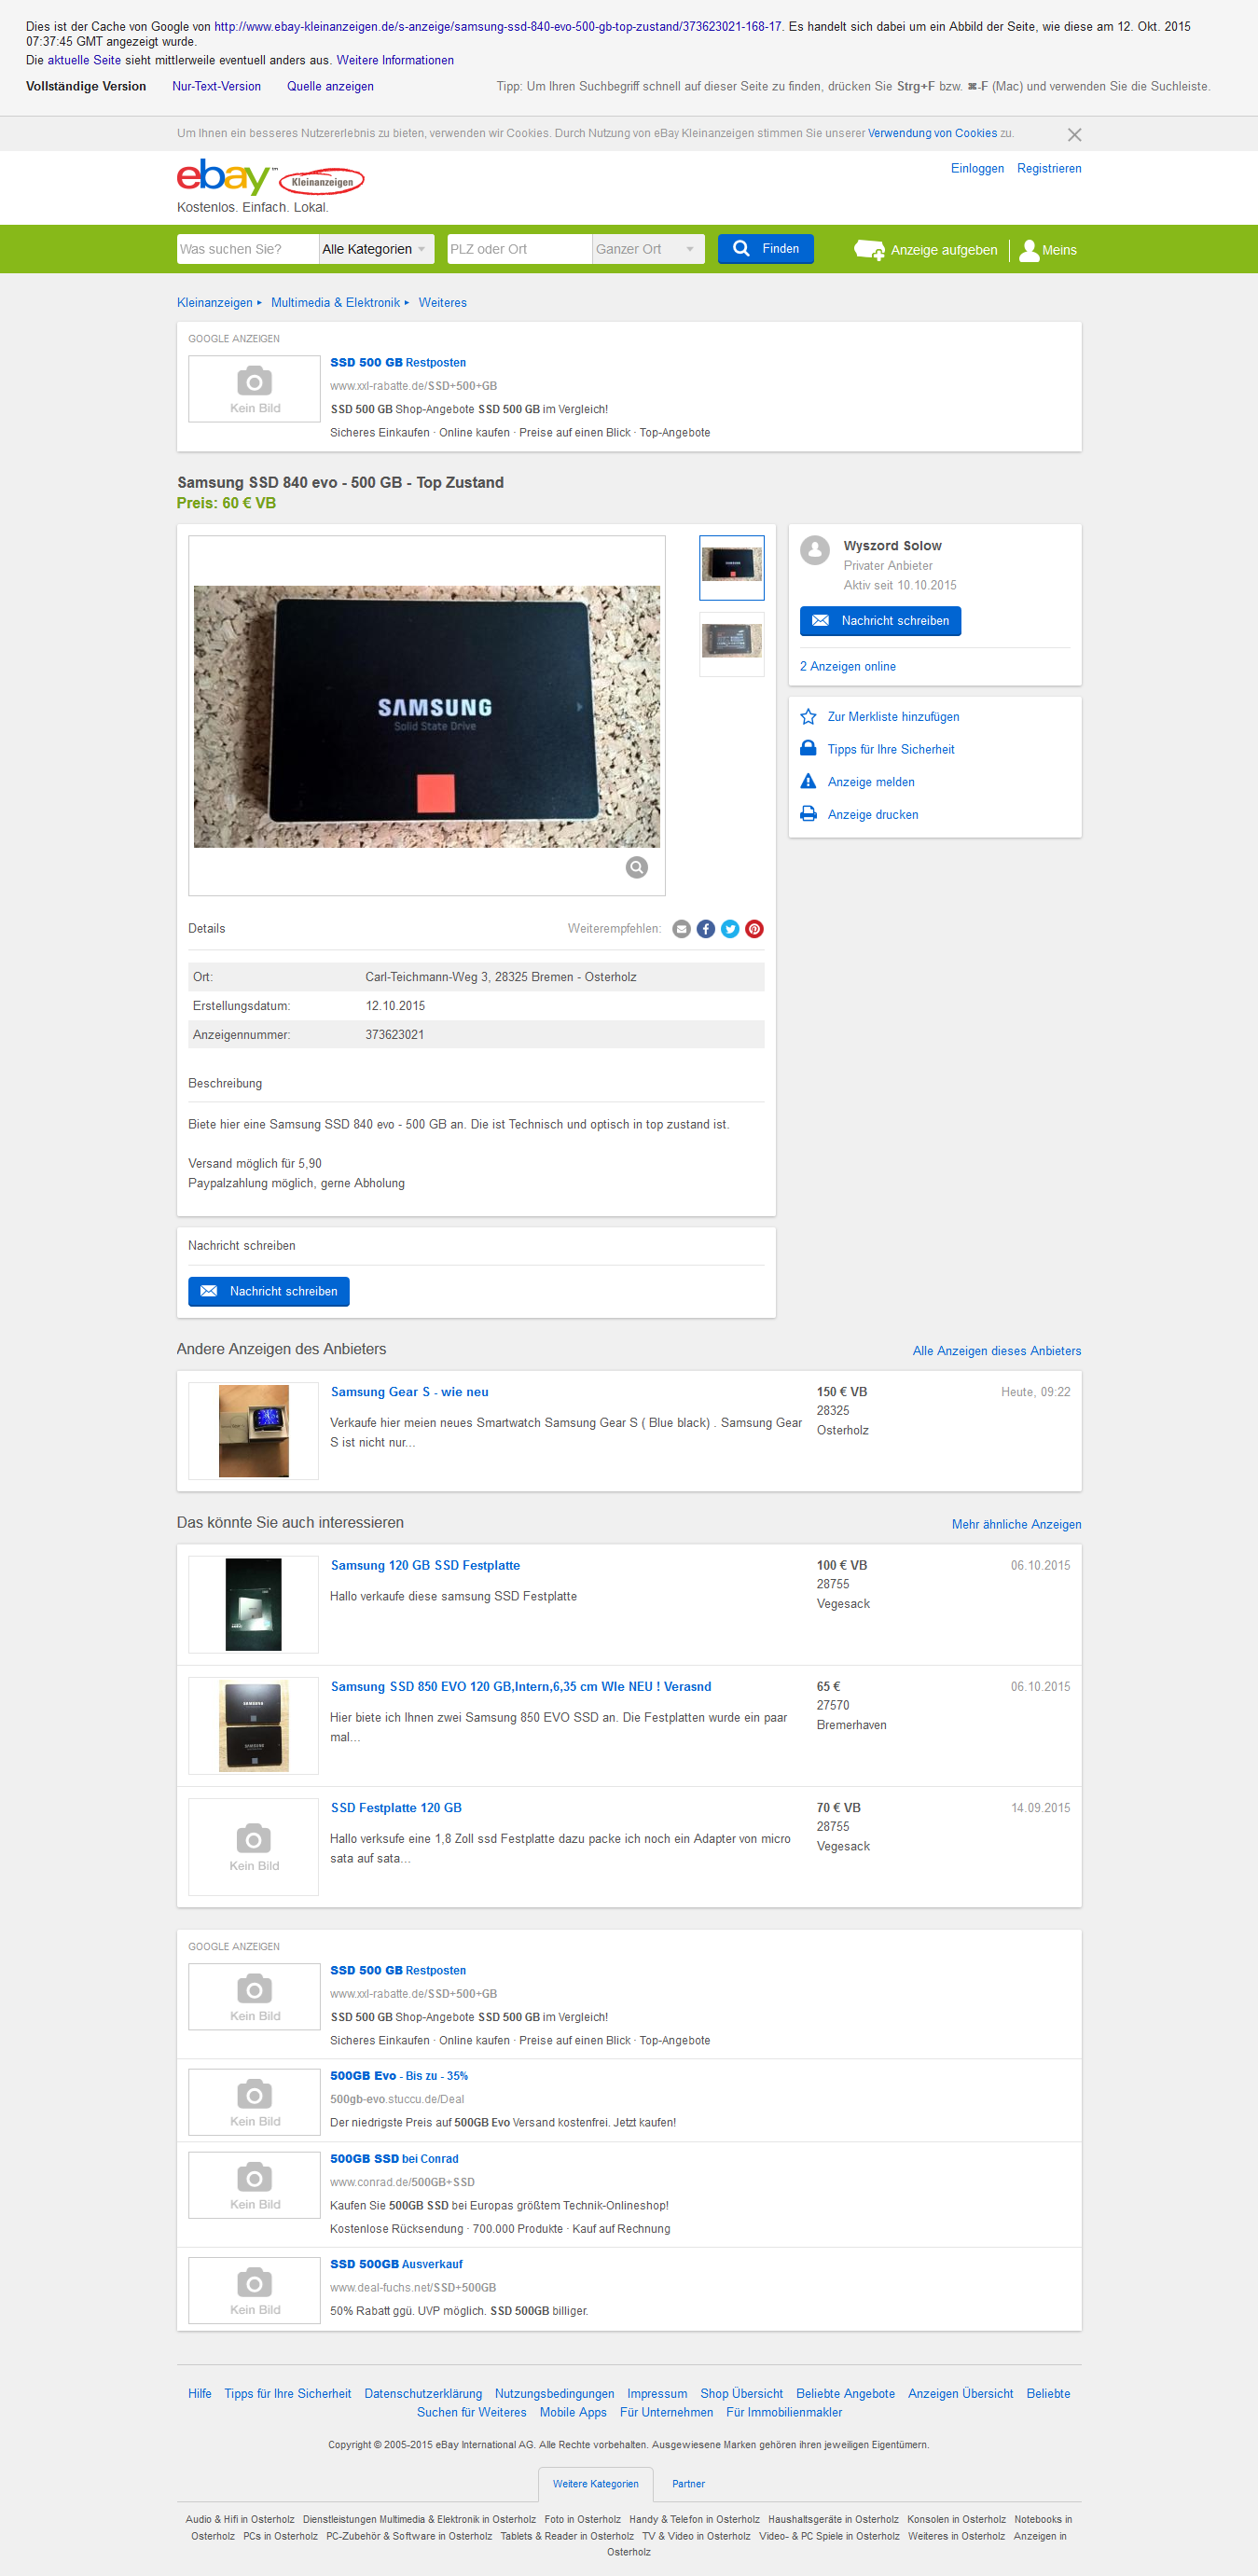Open Samsung 120 GB SSD listing thumbnail
The height and width of the screenshot is (2576, 1258).
tap(254, 1605)
